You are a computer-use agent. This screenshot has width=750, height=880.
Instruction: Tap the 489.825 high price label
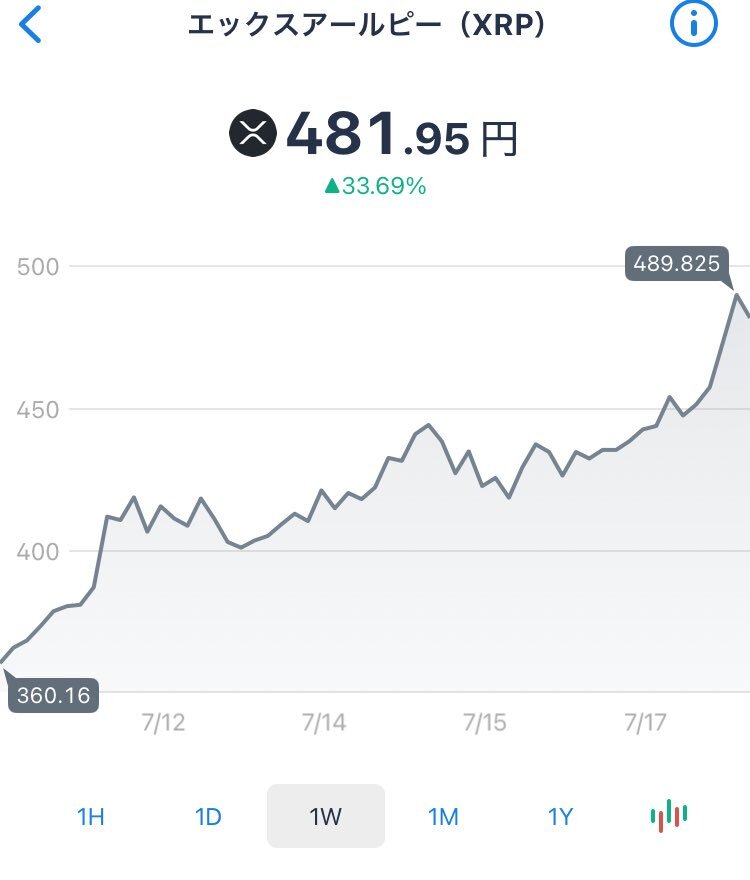[x=676, y=263]
